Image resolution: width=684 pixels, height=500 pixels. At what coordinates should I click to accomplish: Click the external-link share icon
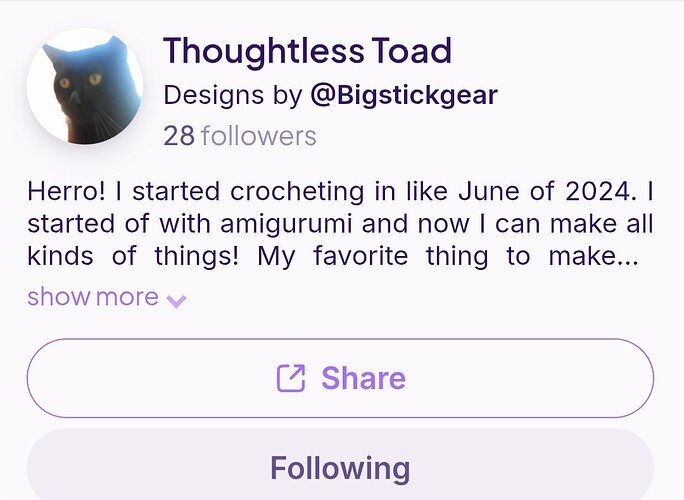tap(290, 378)
